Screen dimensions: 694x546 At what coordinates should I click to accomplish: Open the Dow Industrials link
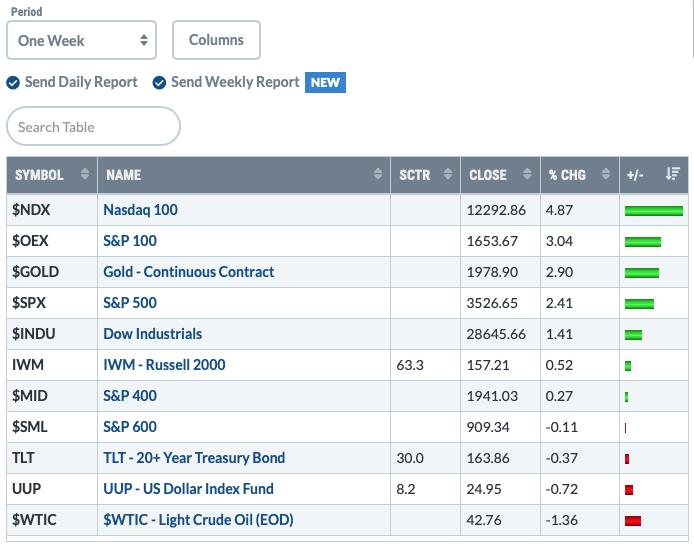click(x=152, y=334)
